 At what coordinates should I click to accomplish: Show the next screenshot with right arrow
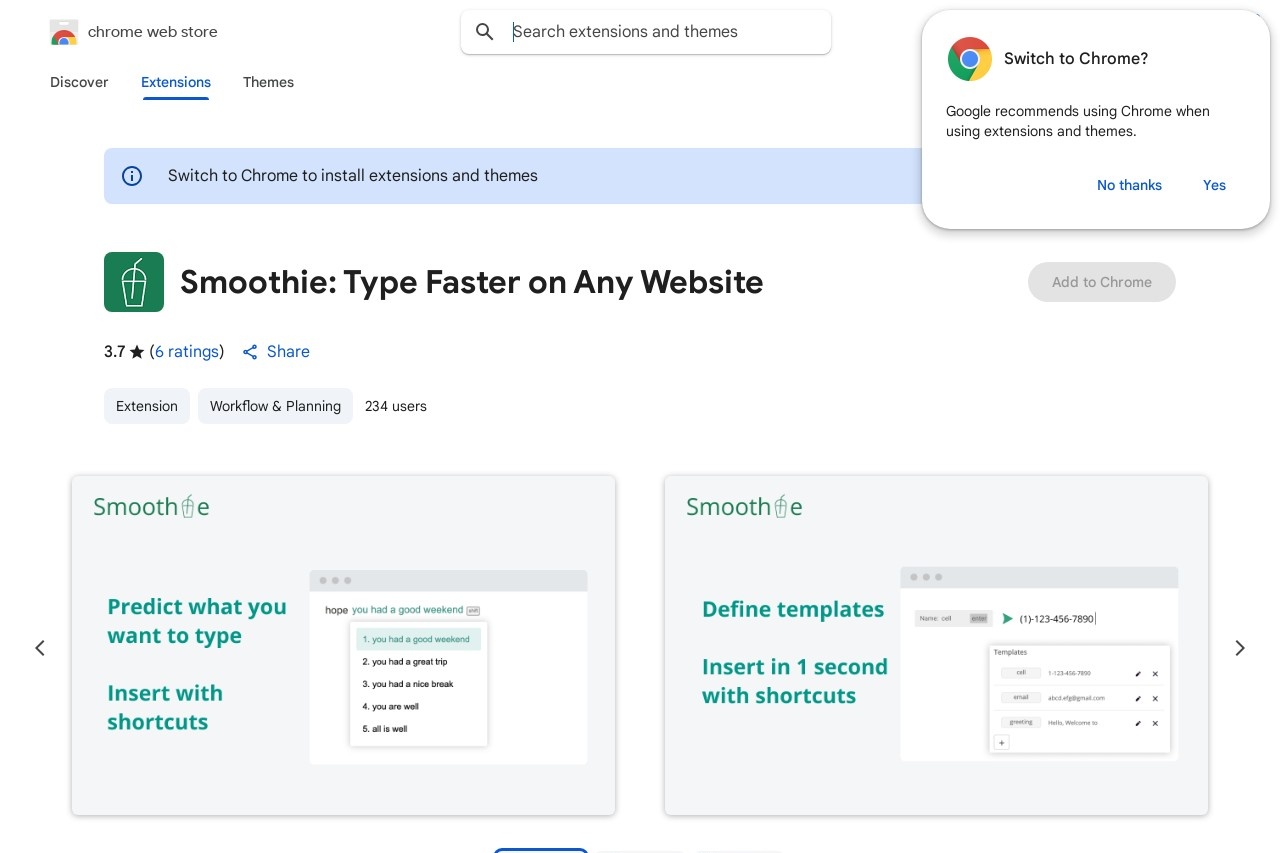coord(1240,648)
